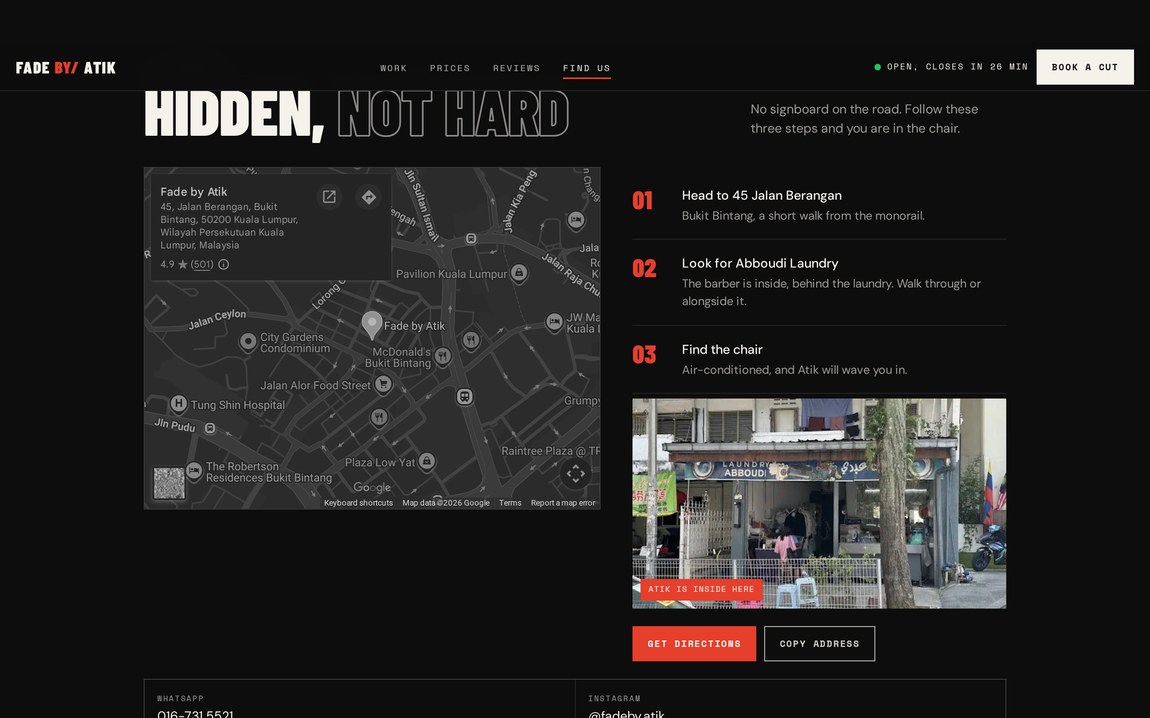Click the Pavilion Kuala Lumpur shopping marker
The image size is (1150, 718).
tap(519, 273)
